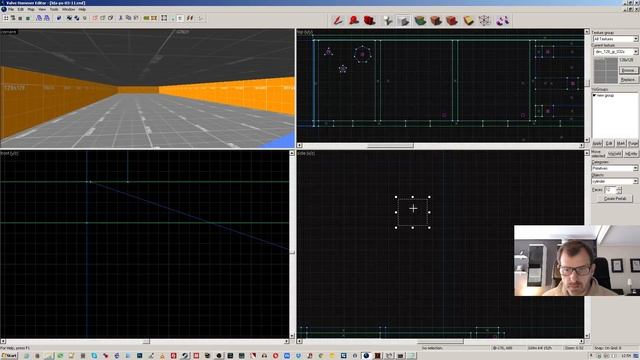Click the Create Prefab button
Viewport: 640px width, 360px height.
pos(615,199)
